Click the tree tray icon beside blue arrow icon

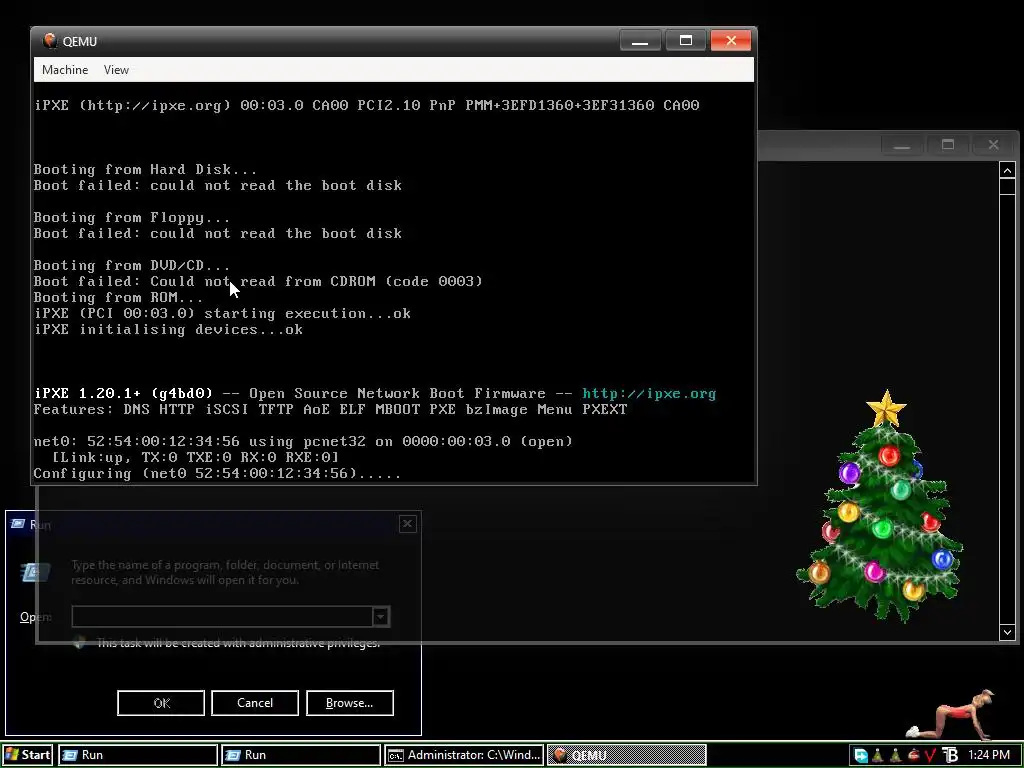point(878,756)
